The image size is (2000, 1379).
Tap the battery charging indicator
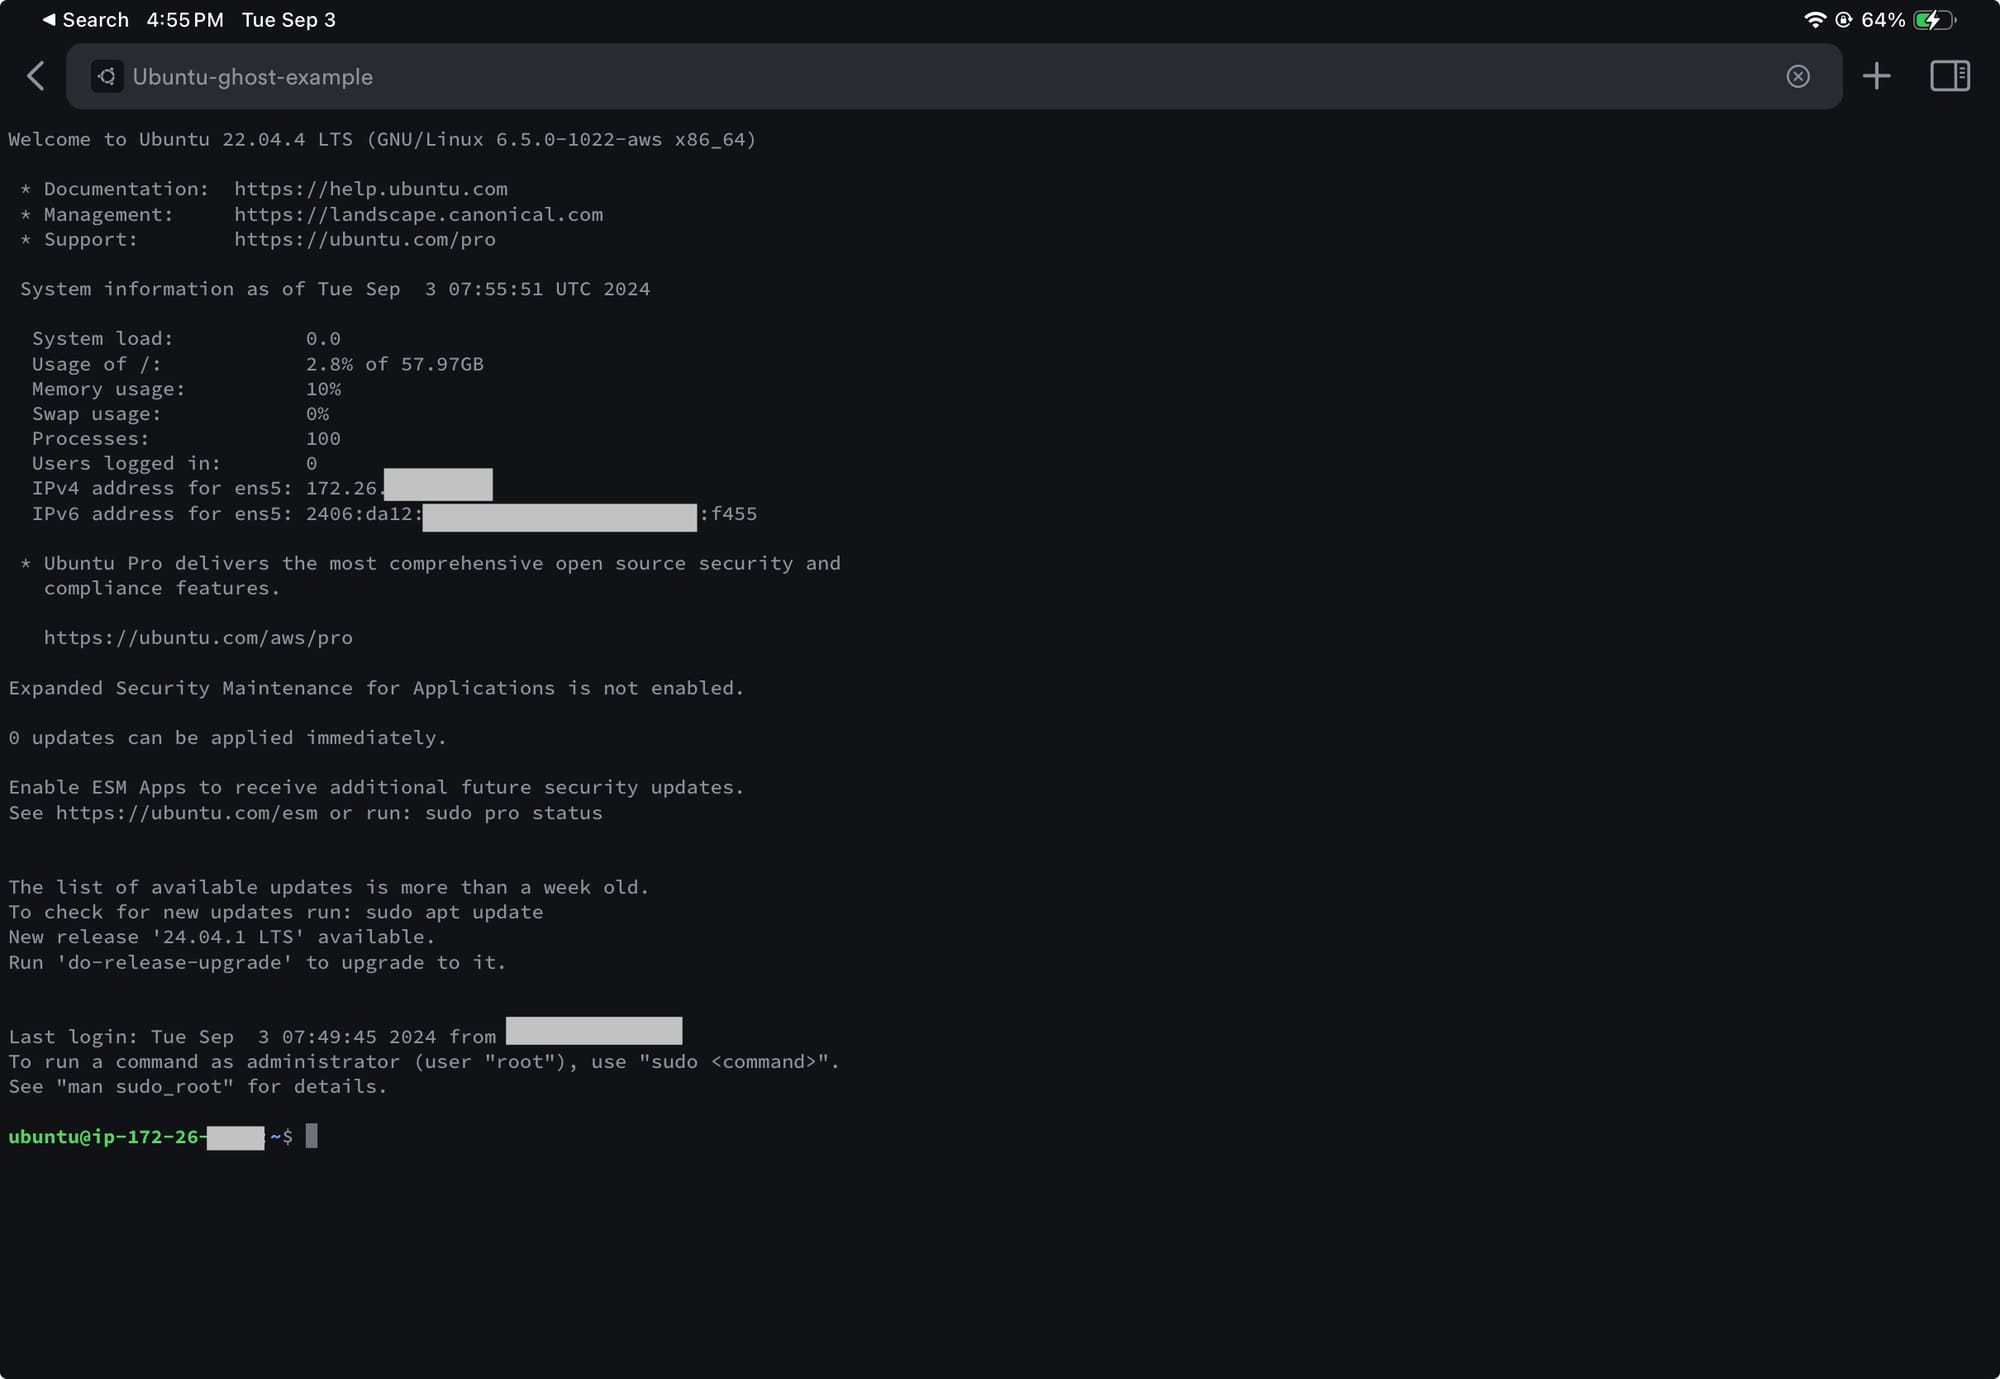pos(1934,19)
